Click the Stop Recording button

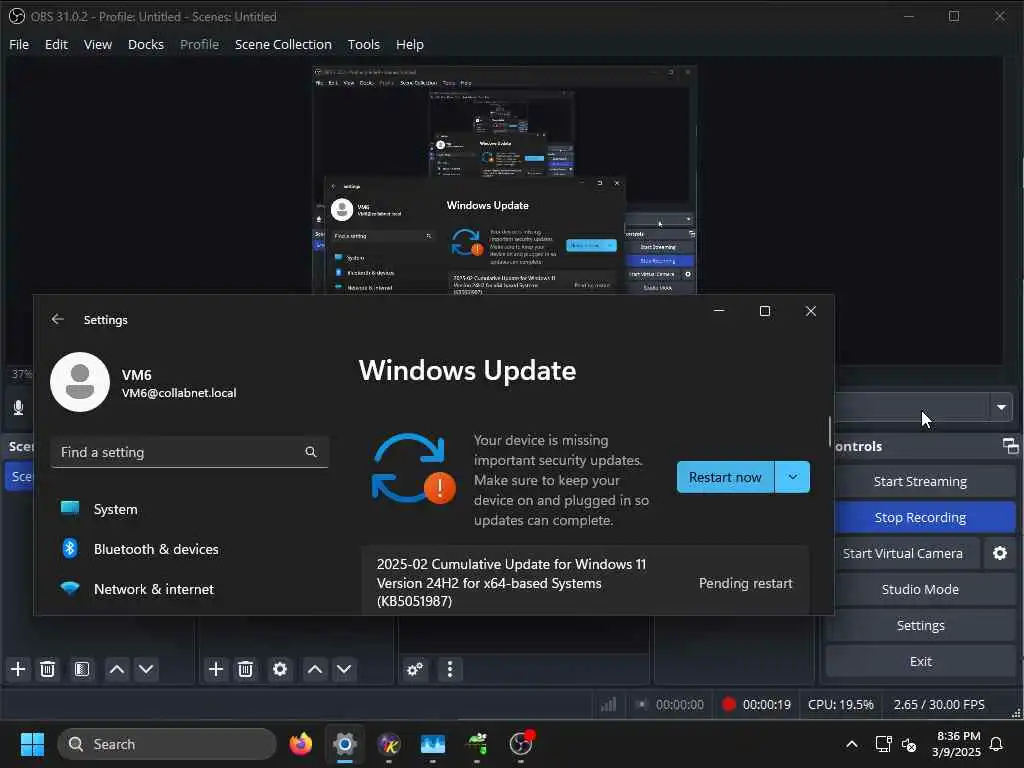coord(920,517)
